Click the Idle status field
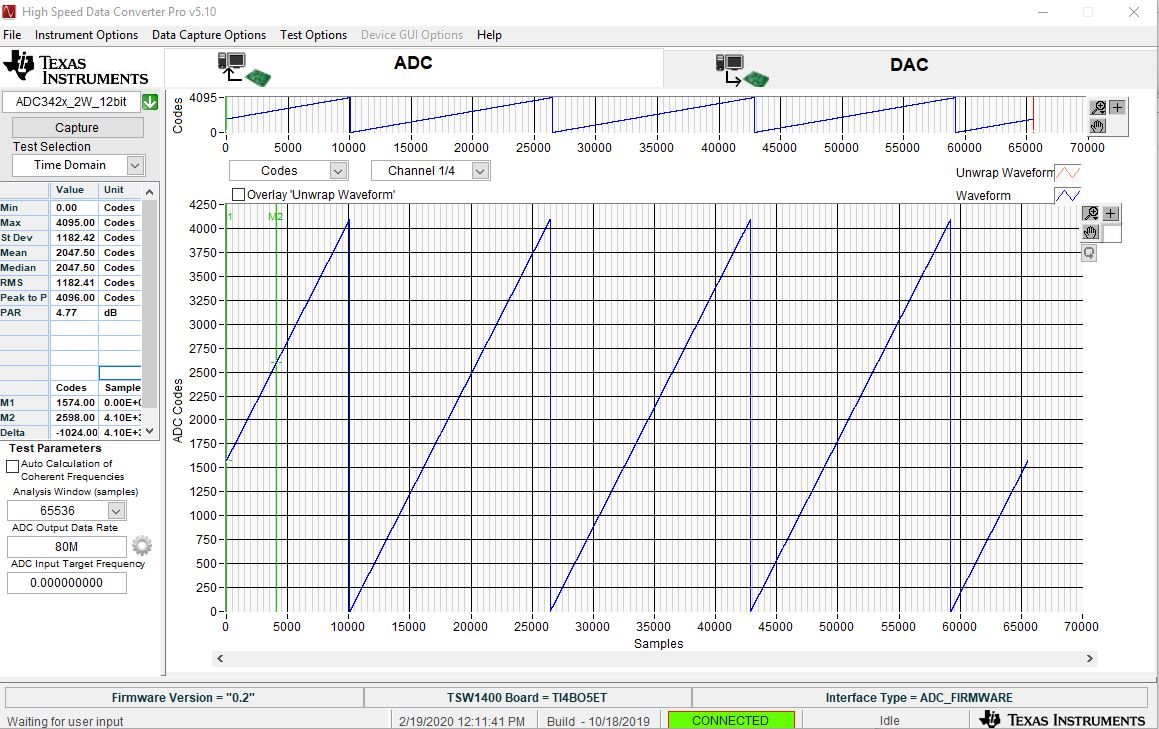This screenshot has height=729, width=1159. 889,720
